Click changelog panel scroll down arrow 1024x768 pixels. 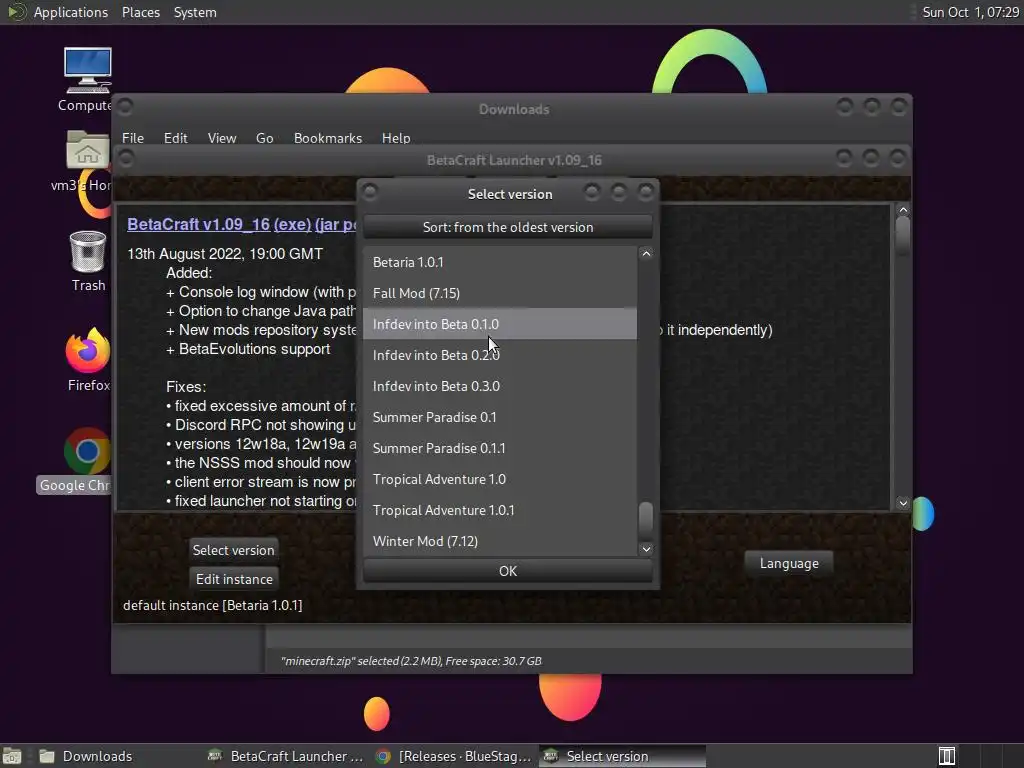pyautogui.click(x=903, y=503)
